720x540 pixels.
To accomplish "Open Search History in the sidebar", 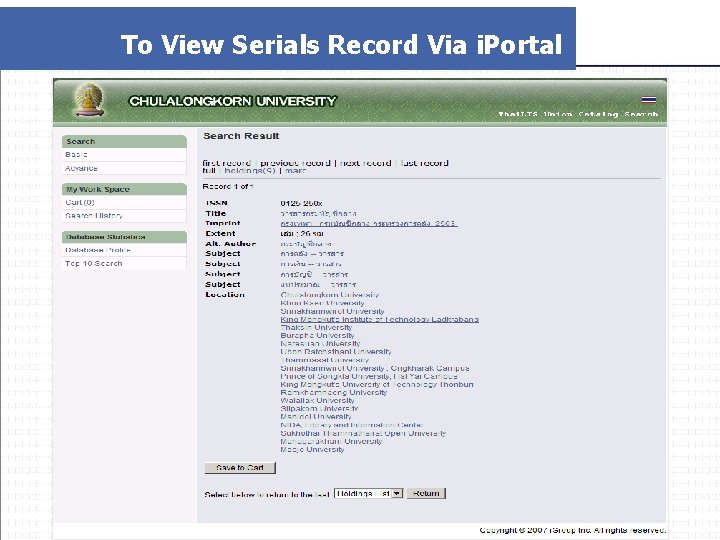I will click(x=94, y=216).
